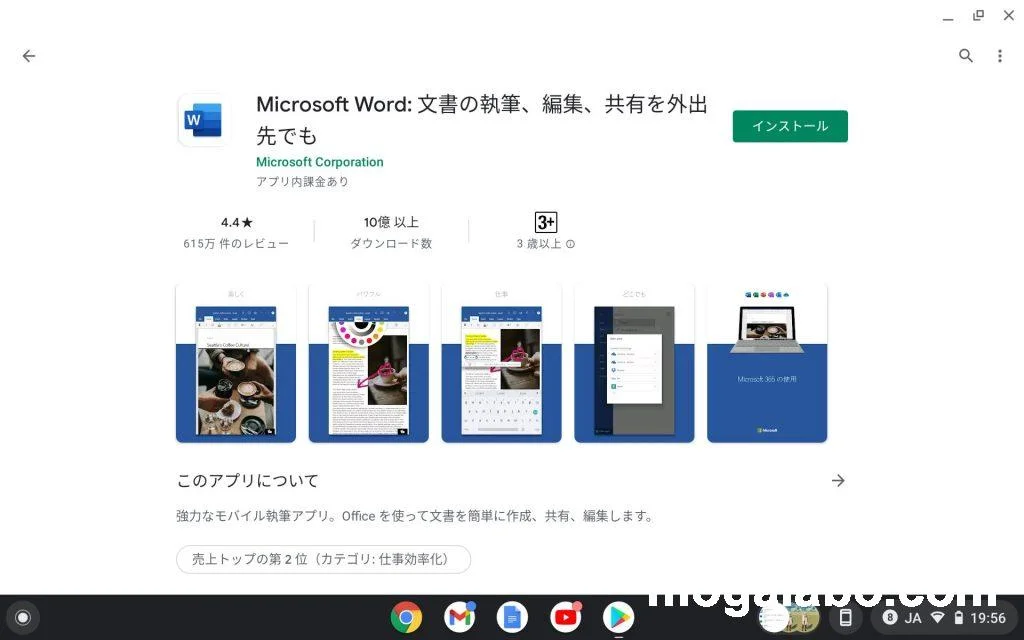1024x640 pixels.
Task: Open the 4.4 star reviews rating
Action: pos(236,232)
